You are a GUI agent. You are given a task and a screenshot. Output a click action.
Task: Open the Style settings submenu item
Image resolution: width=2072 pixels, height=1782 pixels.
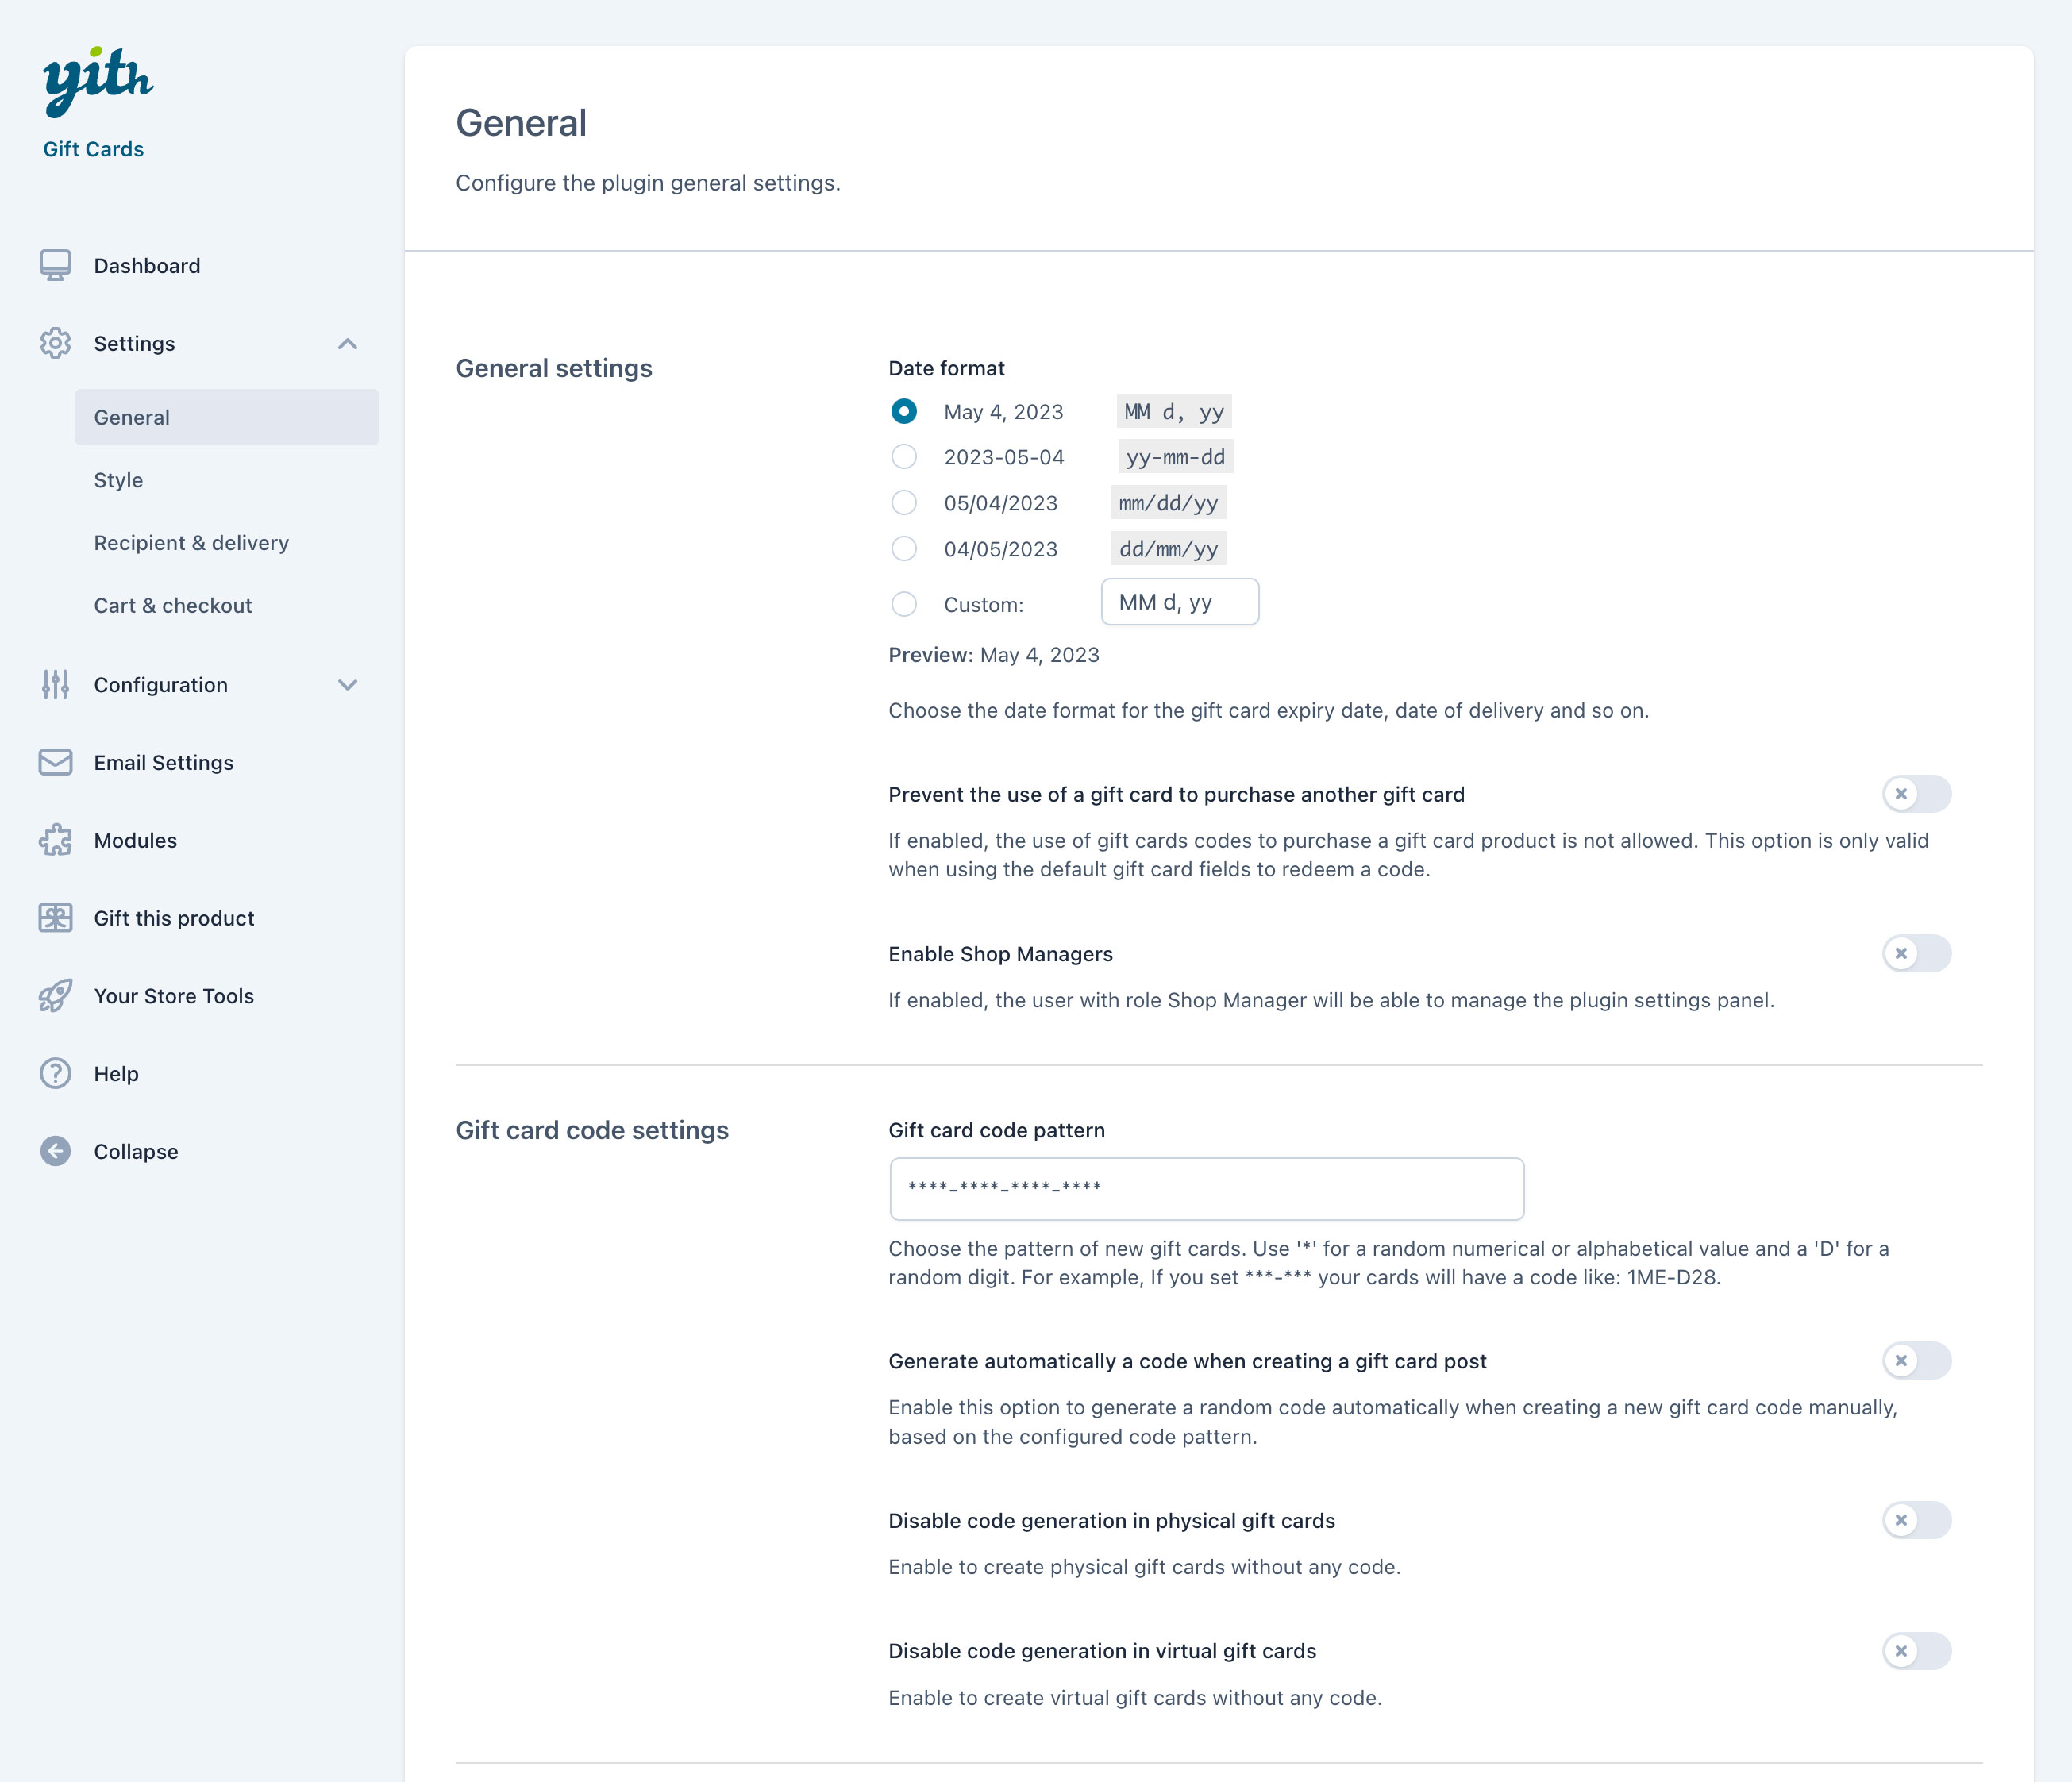point(118,480)
